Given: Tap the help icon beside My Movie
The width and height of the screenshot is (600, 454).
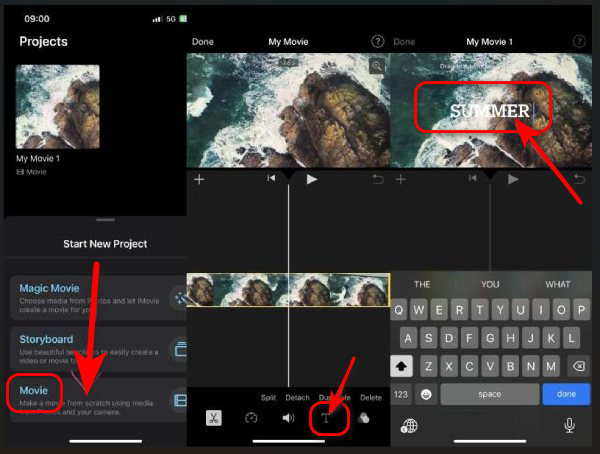Looking at the screenshot, I should [378, 41].
